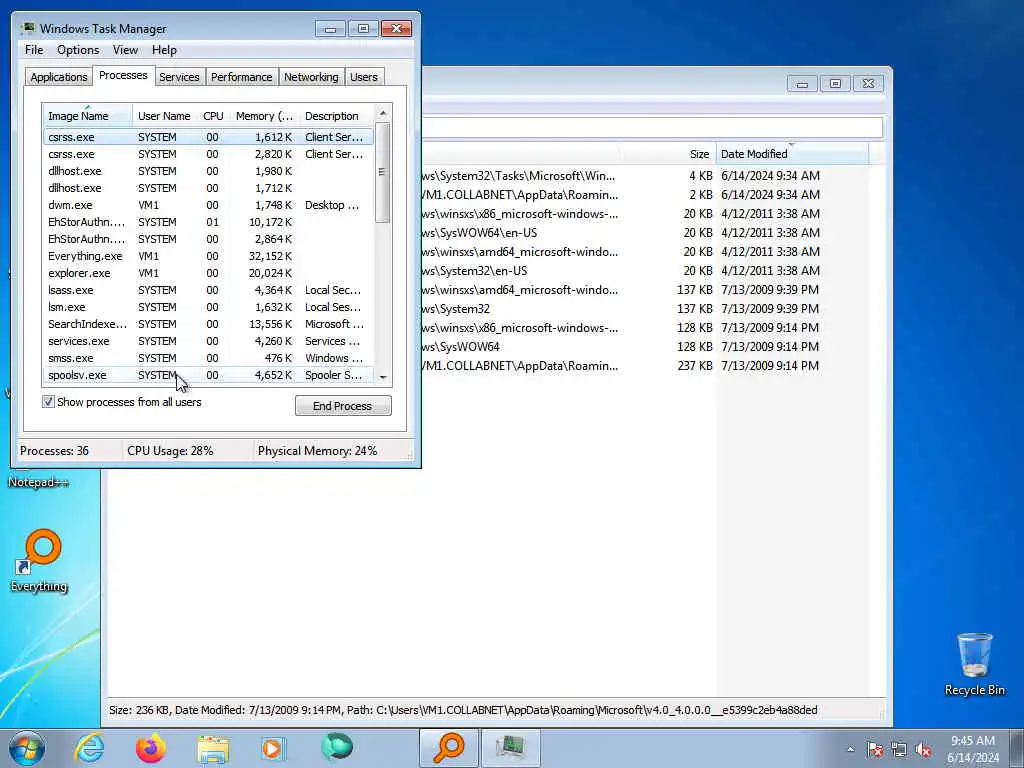The width and height of the screenshot is (1024, 768).
Task: Open the File menu in Task Manager
Action: click(34, 50)
